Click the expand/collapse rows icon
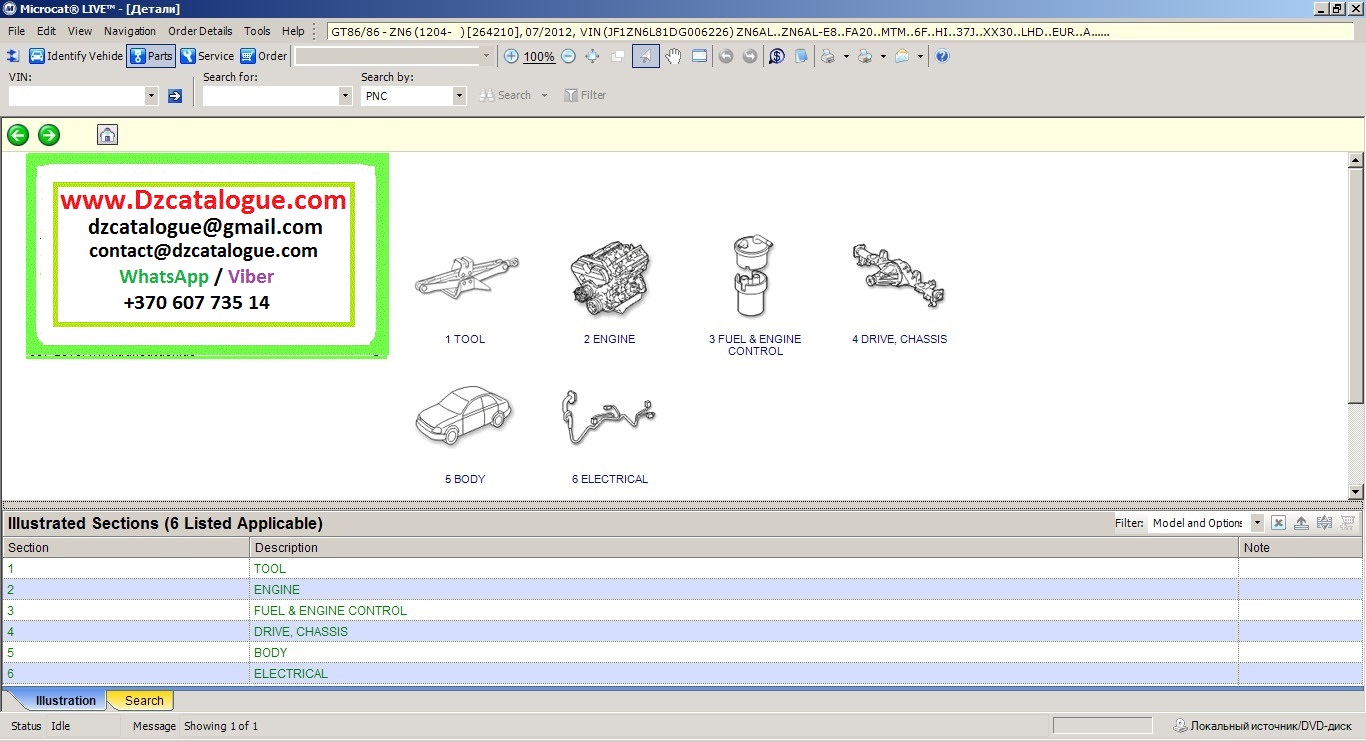The width and height of the screenshot is (1366, 742). (1324, 523)
